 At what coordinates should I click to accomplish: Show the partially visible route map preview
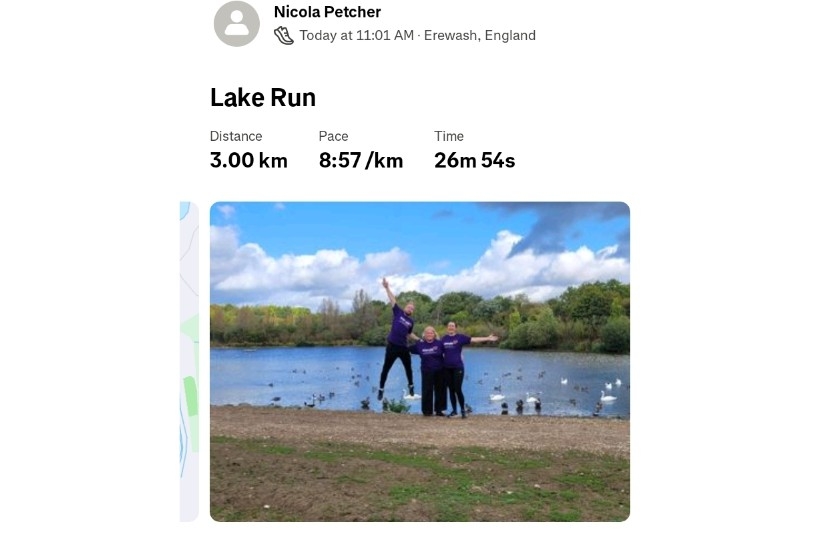click(189, 361)
